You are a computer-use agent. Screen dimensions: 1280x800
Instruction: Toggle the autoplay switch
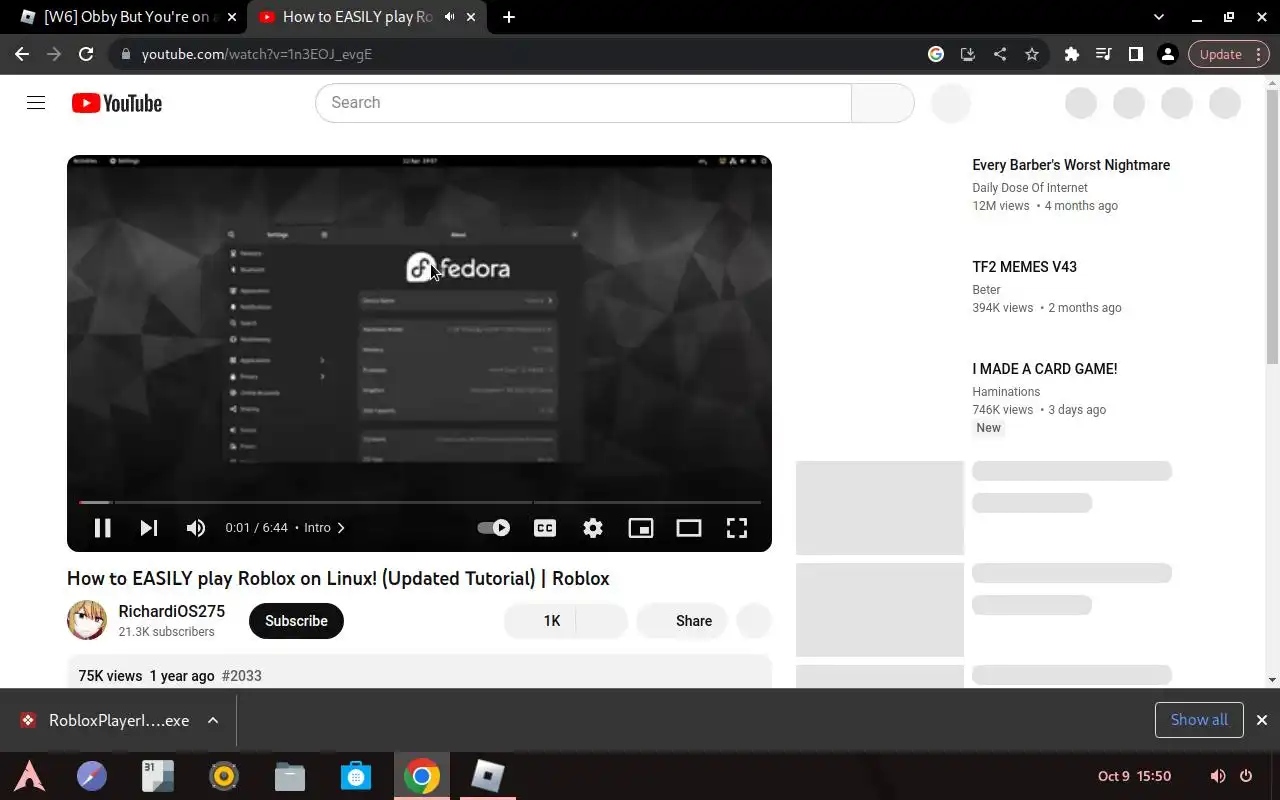coord(493,528)
